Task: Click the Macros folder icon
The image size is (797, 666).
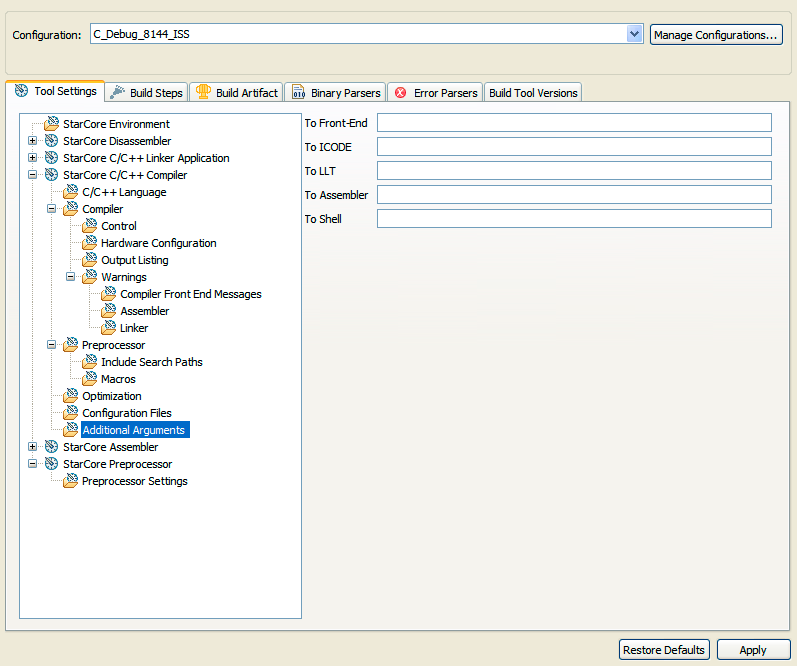Action: pyautogui.click(x=89, y=379)
